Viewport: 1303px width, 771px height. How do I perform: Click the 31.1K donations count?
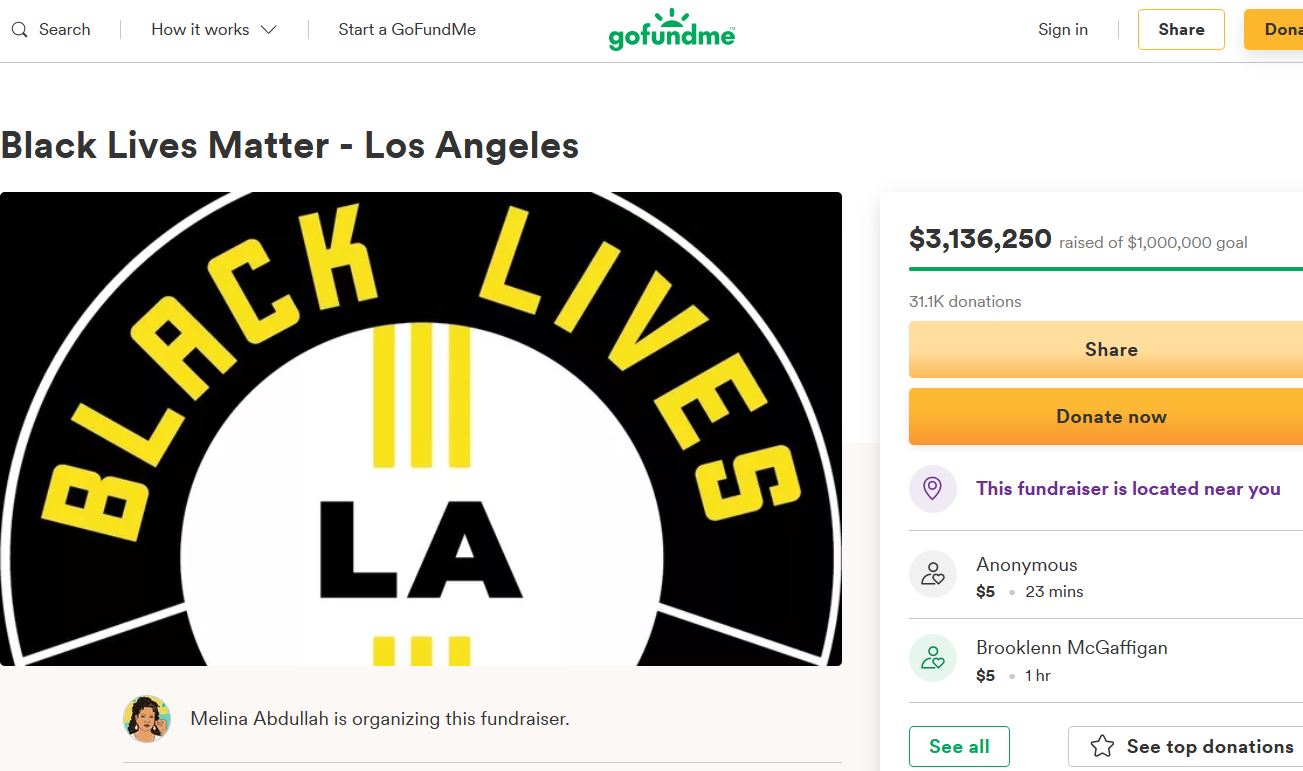click(965, 301)
